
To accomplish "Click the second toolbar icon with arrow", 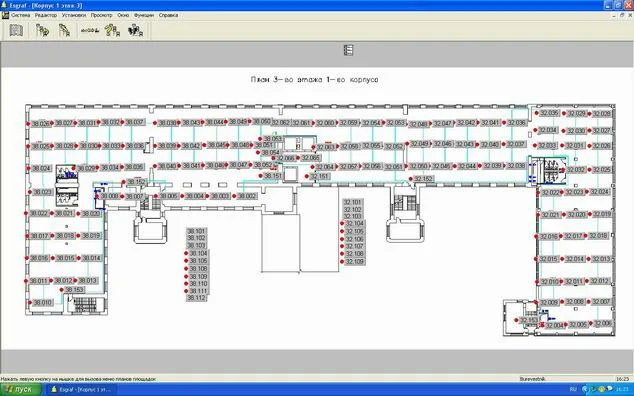I will pos(42,31).
